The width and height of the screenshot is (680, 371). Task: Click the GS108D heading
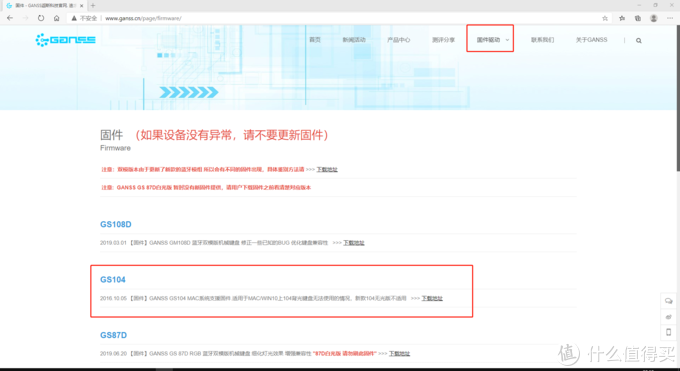pos(116,224)
